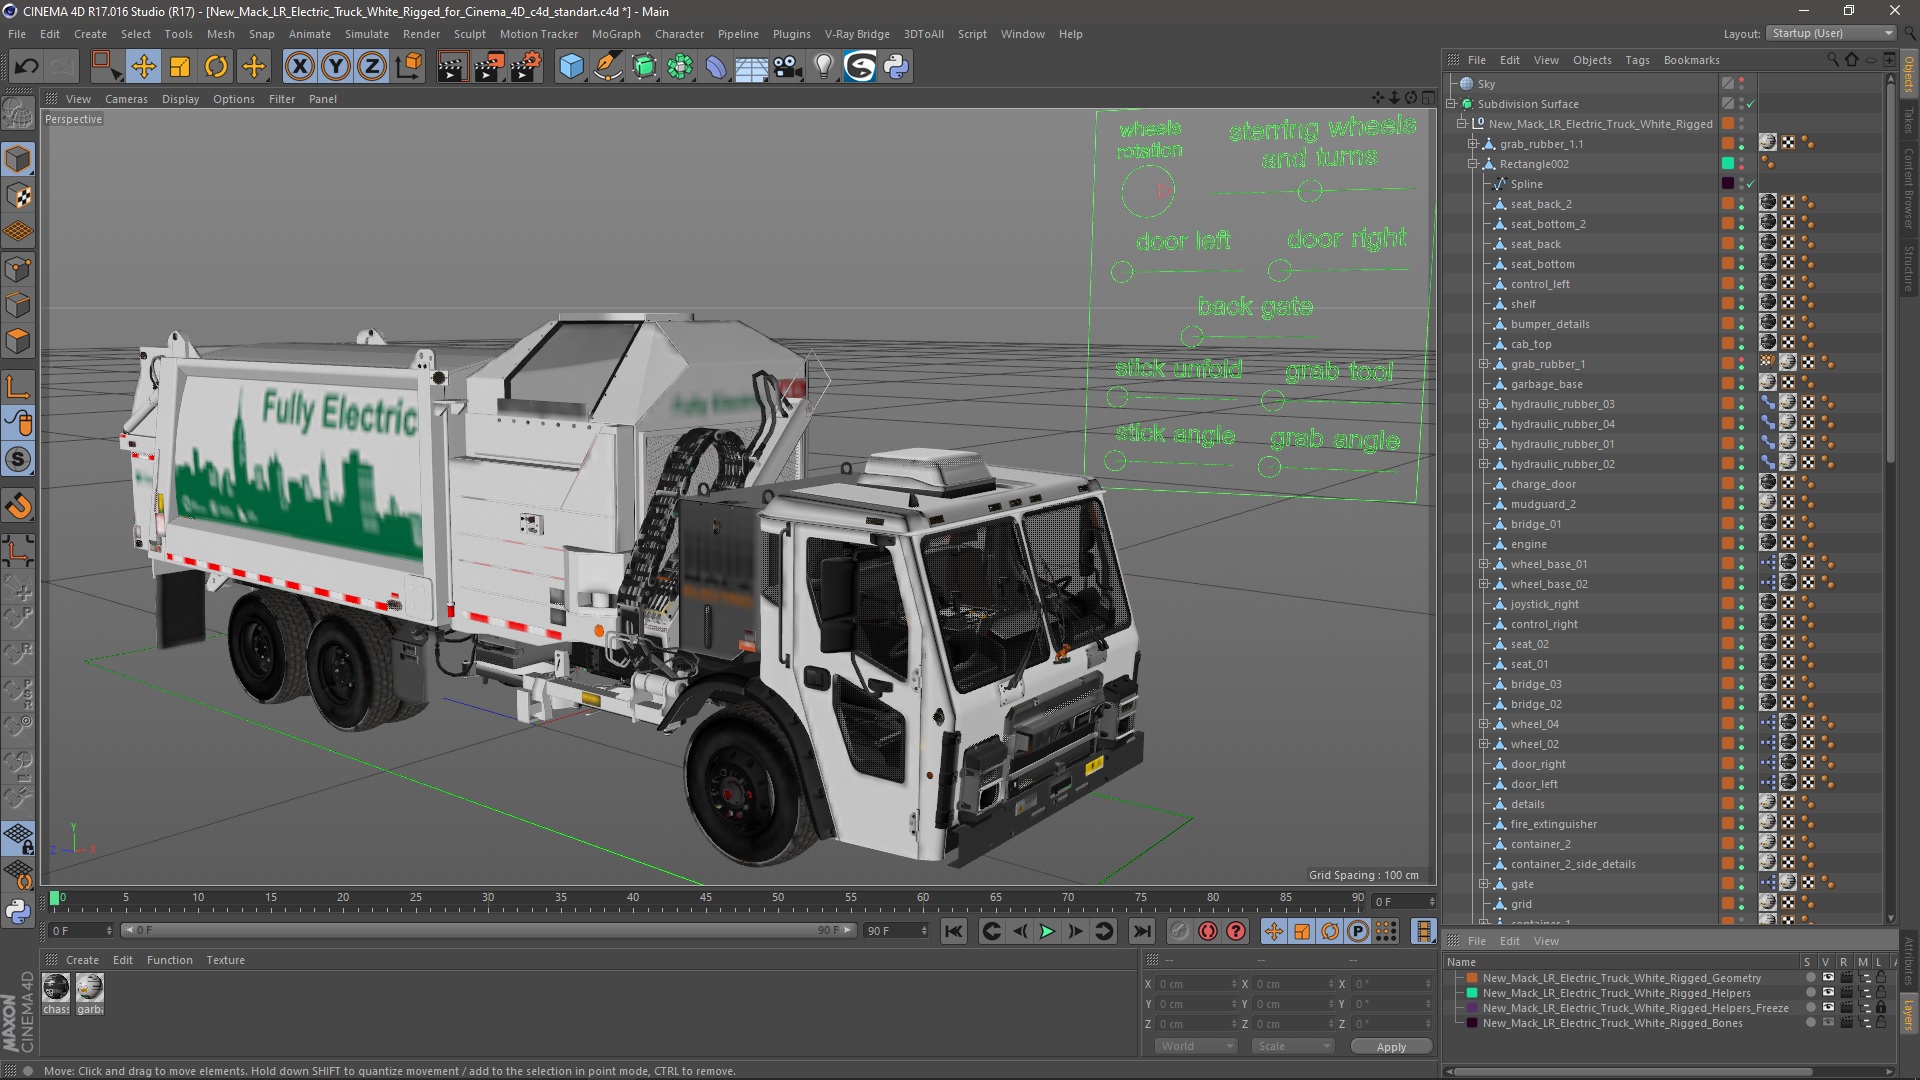Open the Mesh menu
Image resolution: width=1920 pixels, height=1080 pixels.
tap(220, 34)
